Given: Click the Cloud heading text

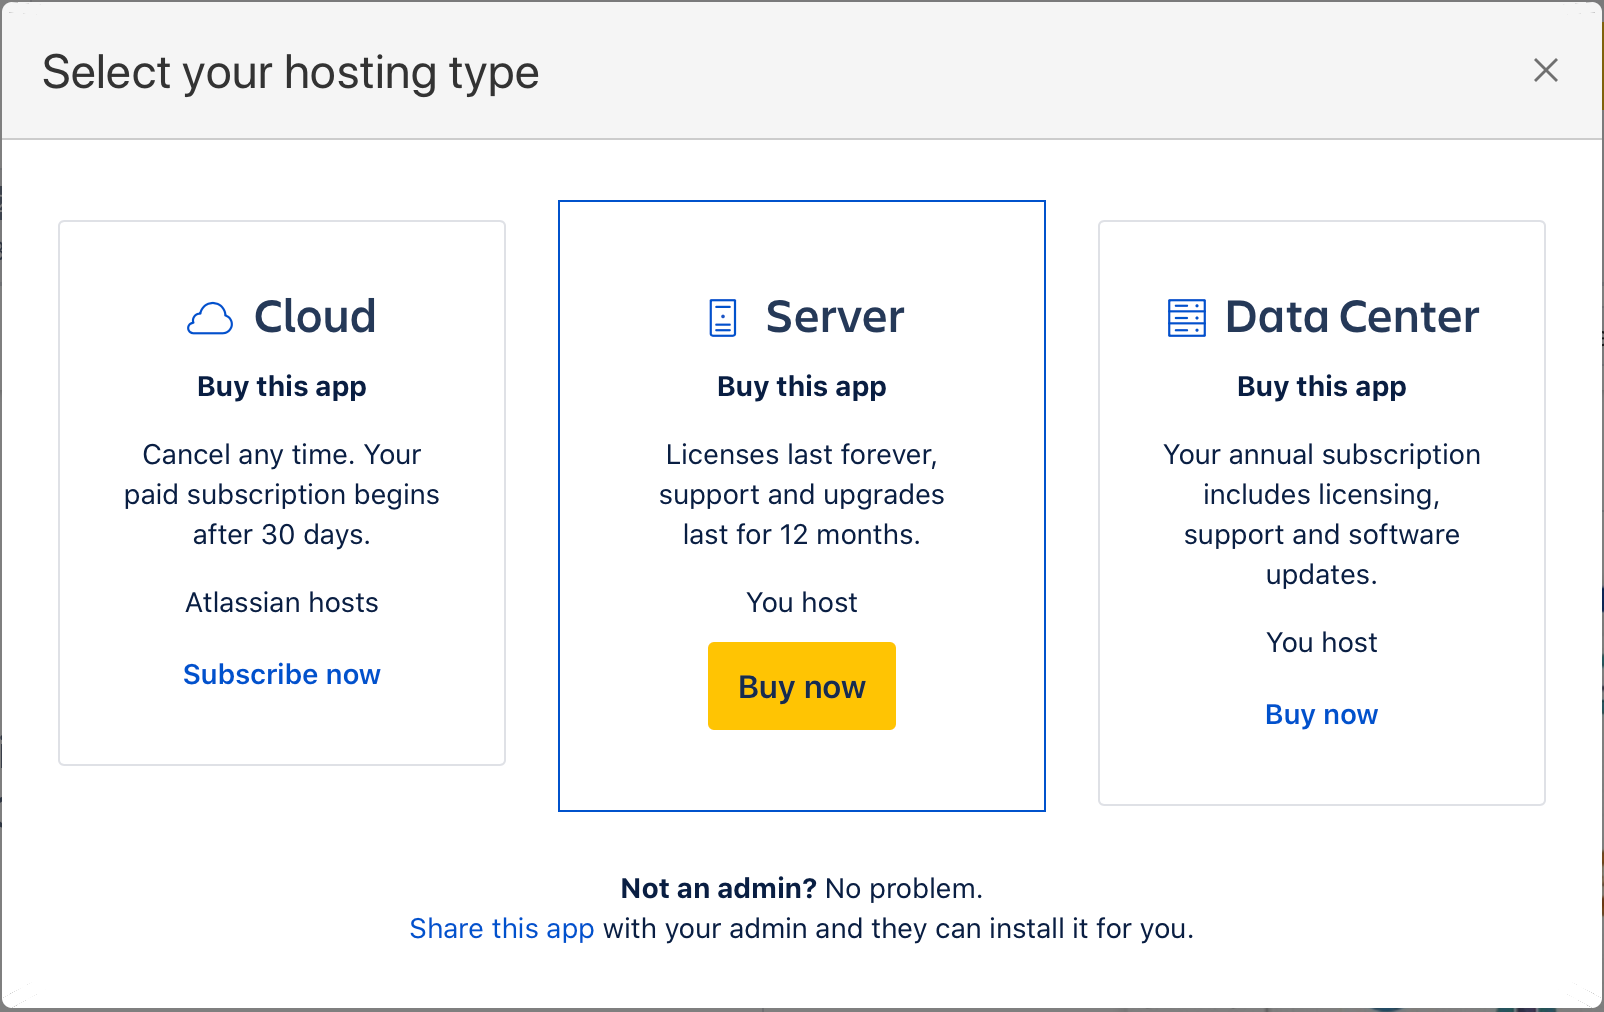Looking at the screenshot, I should [x=314, y=317].
